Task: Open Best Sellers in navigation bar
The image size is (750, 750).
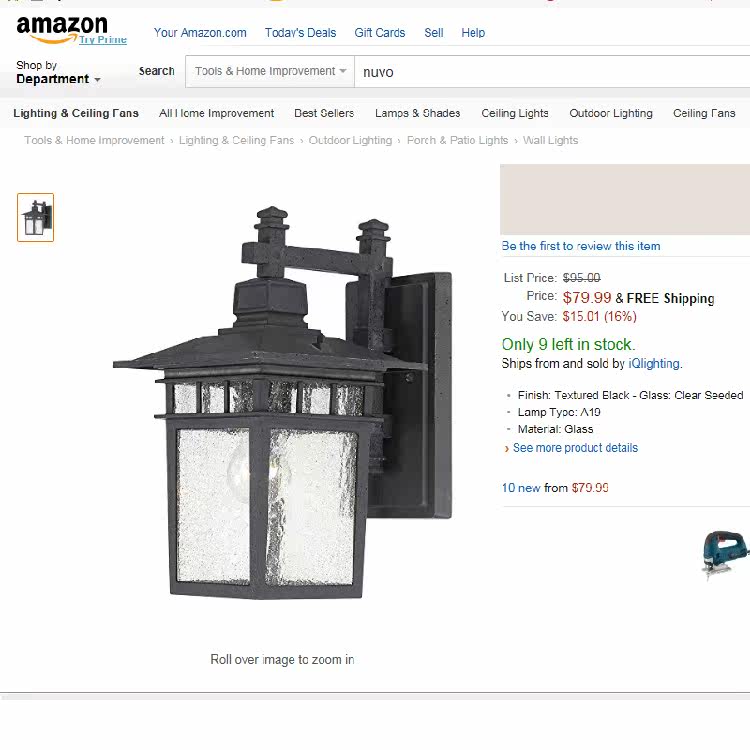Action: (x=324, y=113)
